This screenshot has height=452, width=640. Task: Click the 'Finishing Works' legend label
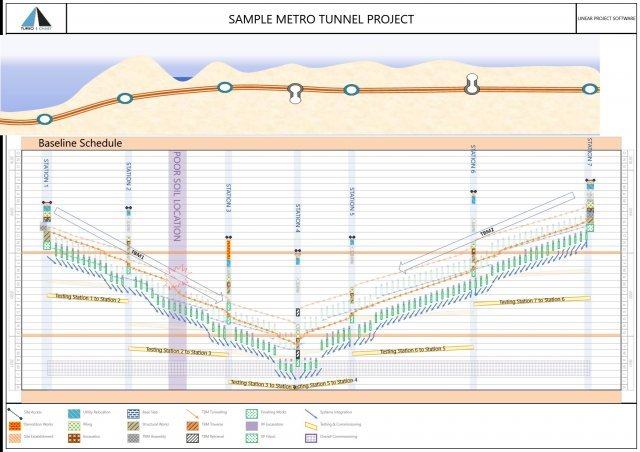point(274,413)
